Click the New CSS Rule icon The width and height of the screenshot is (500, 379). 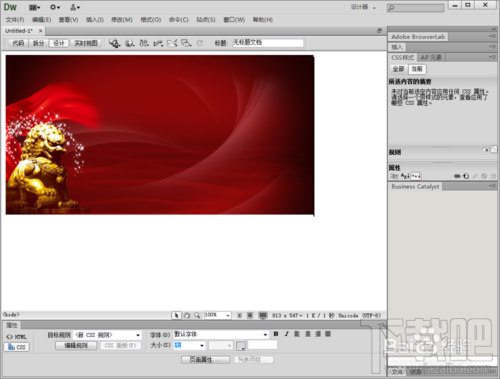[x=466, y=176]
